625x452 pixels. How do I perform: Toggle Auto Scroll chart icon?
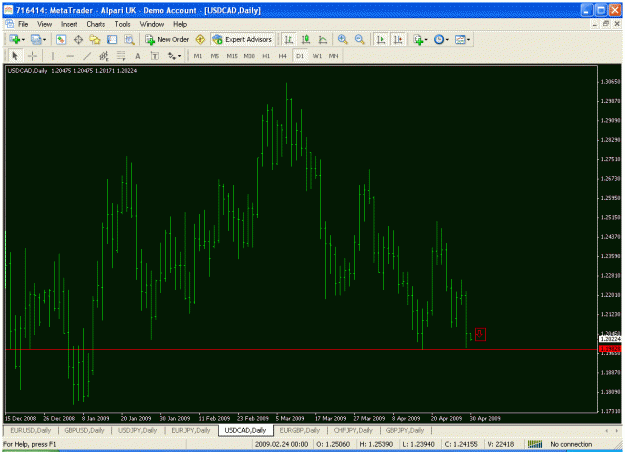coord(381,39)
